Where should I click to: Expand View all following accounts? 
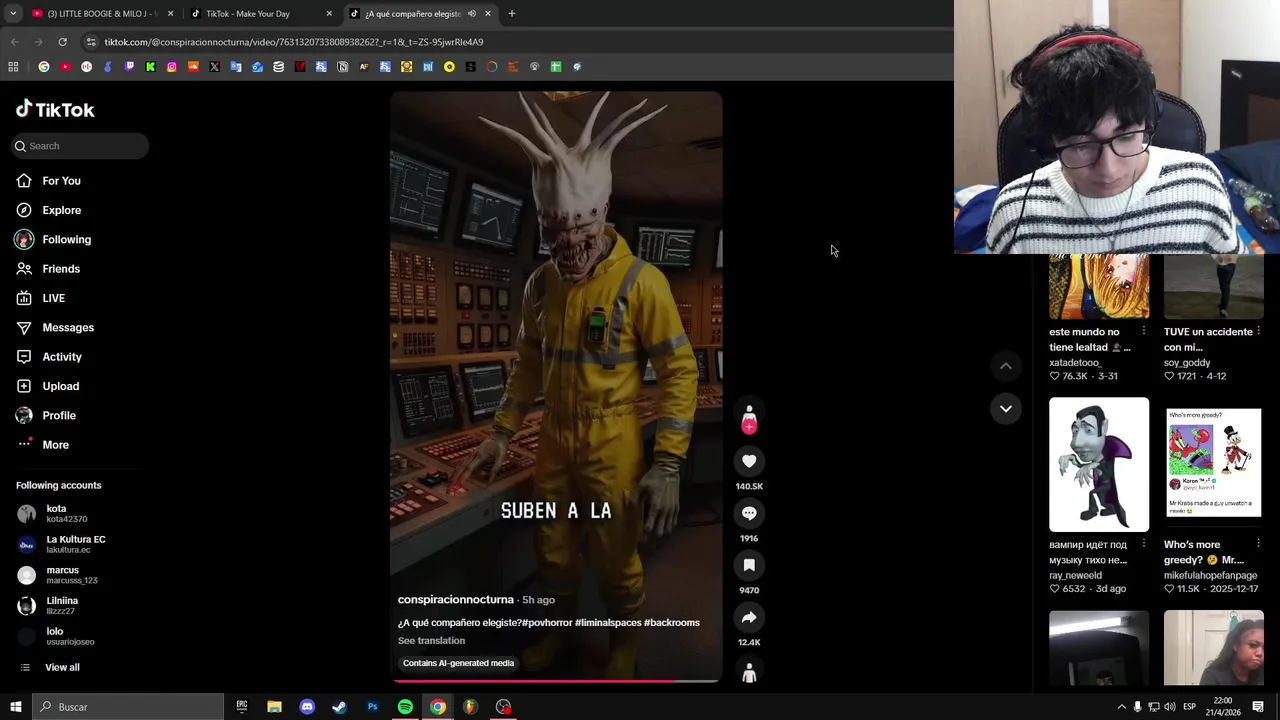(62, 667)
